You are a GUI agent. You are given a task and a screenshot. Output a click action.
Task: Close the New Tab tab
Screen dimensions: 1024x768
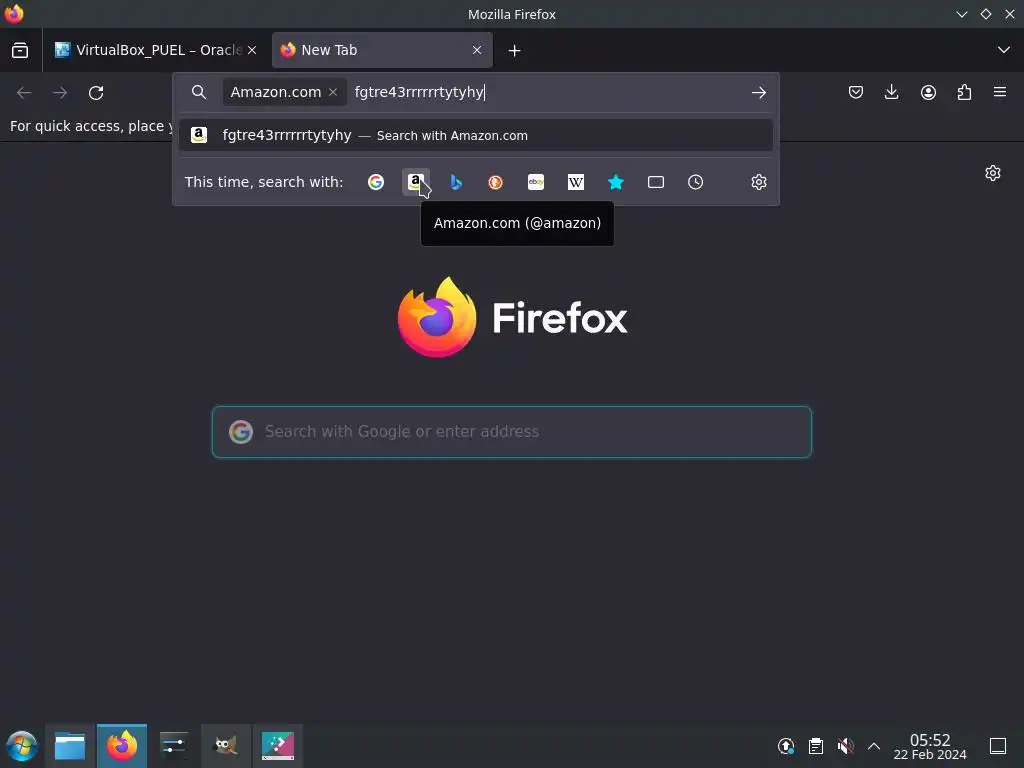pyautogui.click(x=477, y=50)
